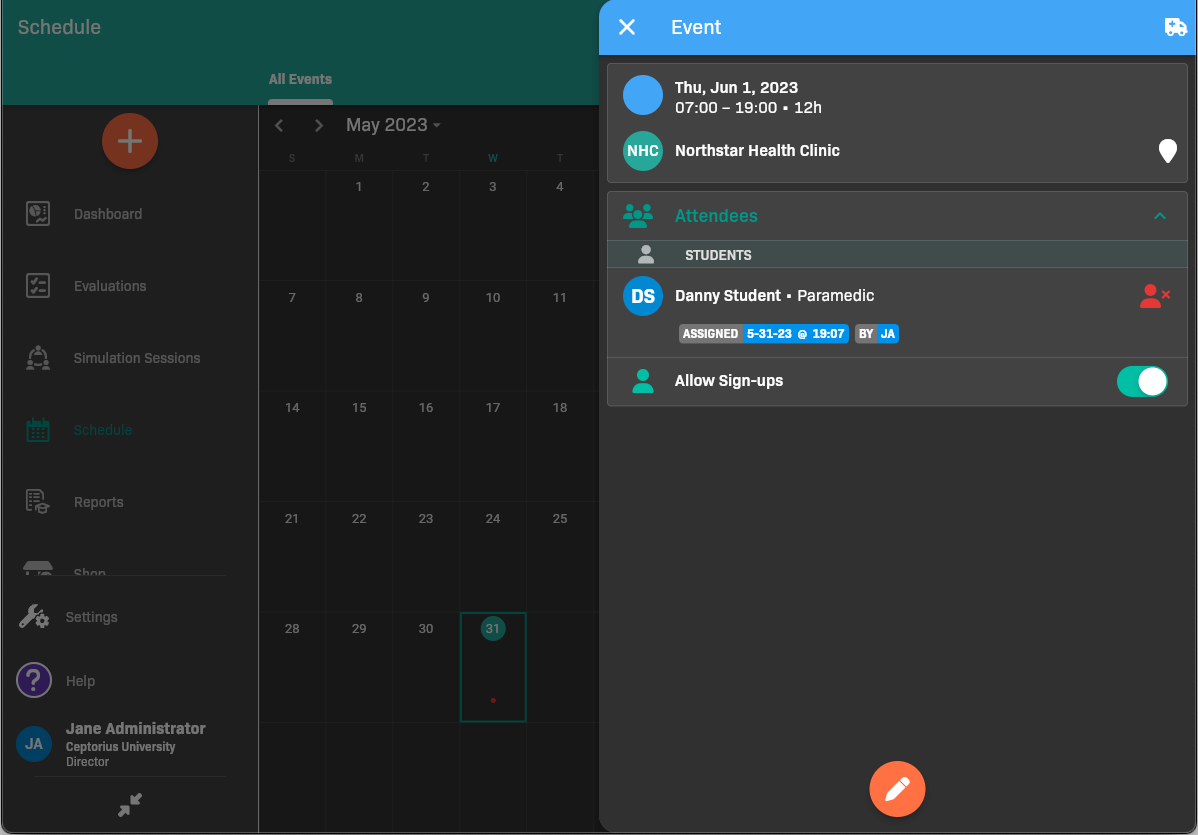The height and width of the screenshot is (835, 1198).
Task: Go to the next month
Action: [319, 125]
